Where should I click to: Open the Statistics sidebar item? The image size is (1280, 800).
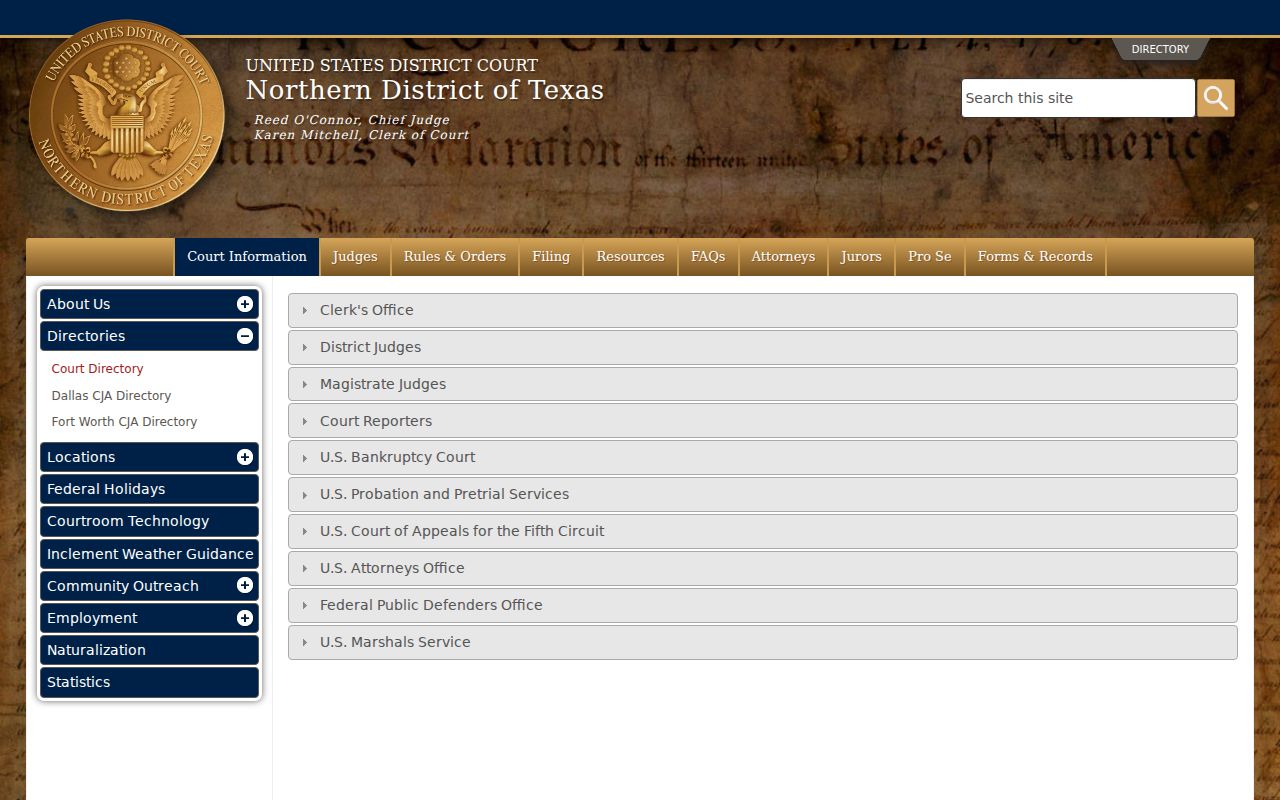149,682
